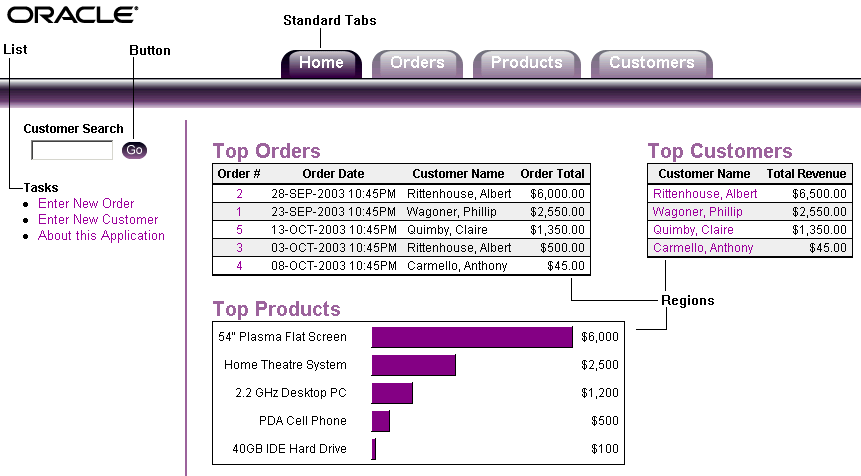
Task: Open the Enter New Customer link
Action: [98, 220]
